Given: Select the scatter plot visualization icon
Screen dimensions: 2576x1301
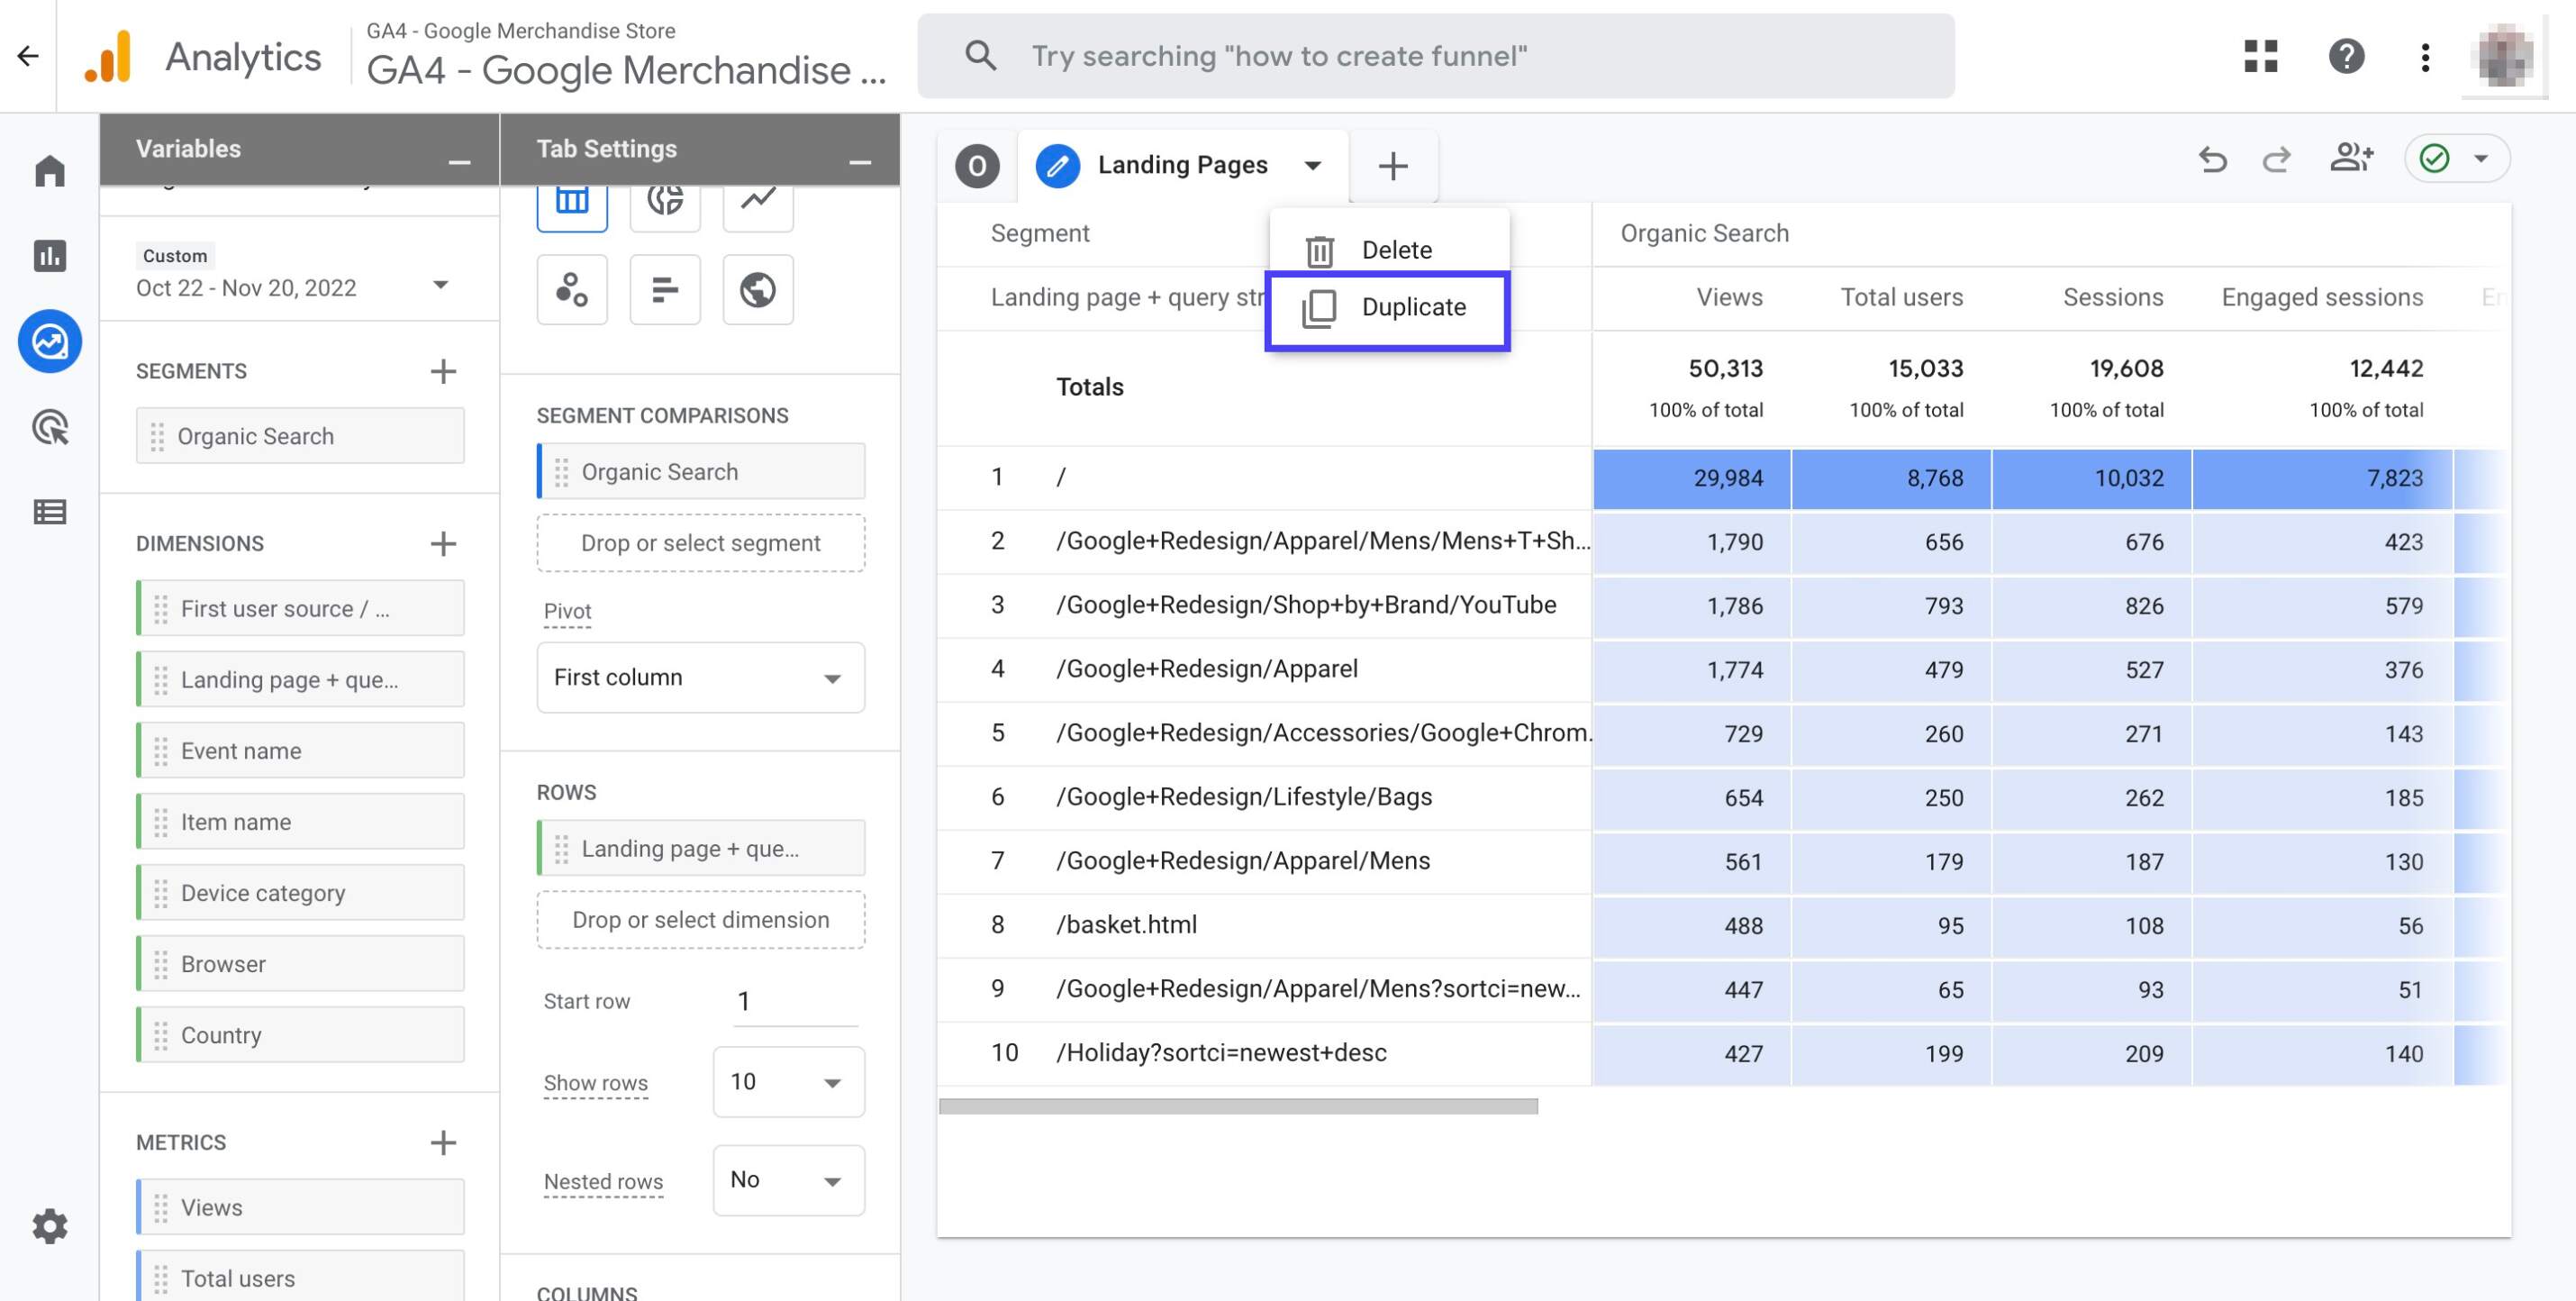Looking at the screenshot, I should pyautogui.click(x=572, y=289).
